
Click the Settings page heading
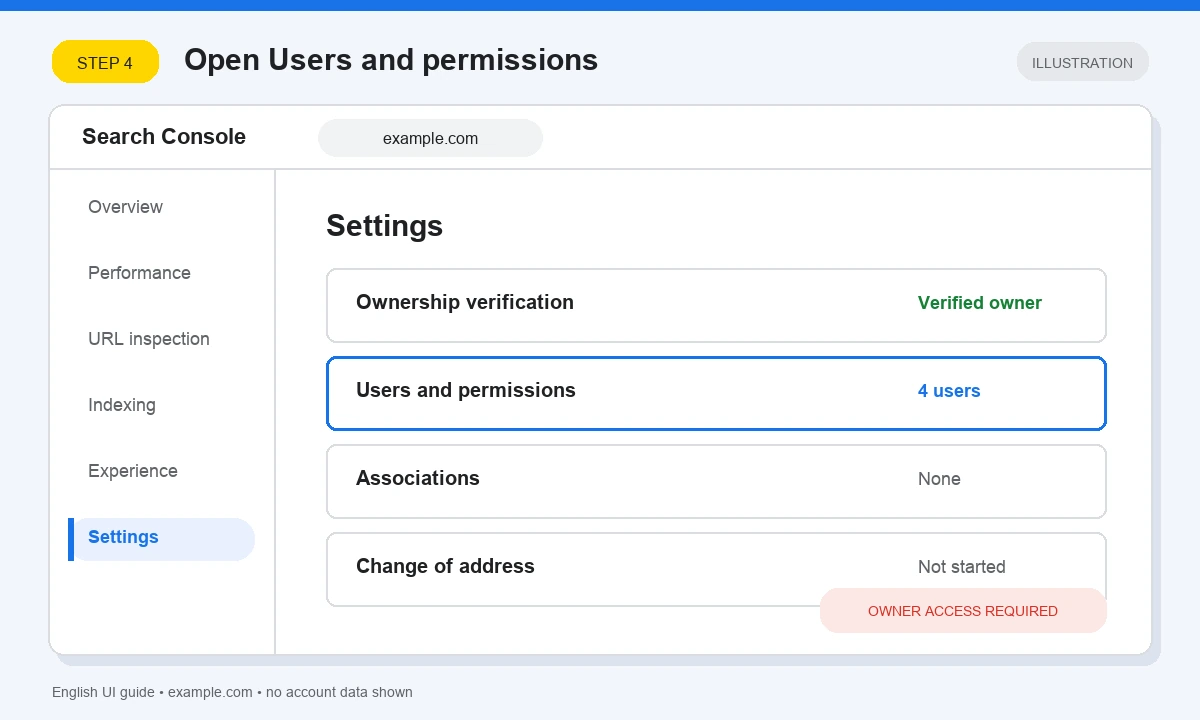pos(385,226)
